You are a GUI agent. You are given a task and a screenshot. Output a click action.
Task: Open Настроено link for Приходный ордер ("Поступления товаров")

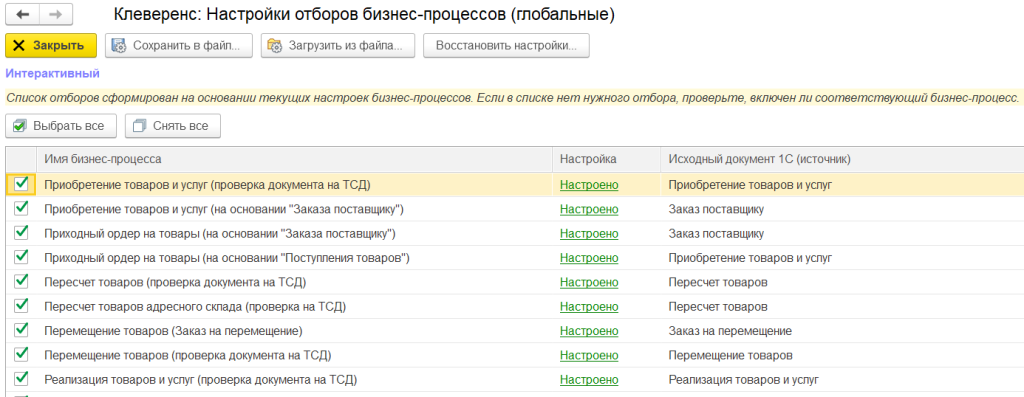pyautogui.click(x=589, y=258)
